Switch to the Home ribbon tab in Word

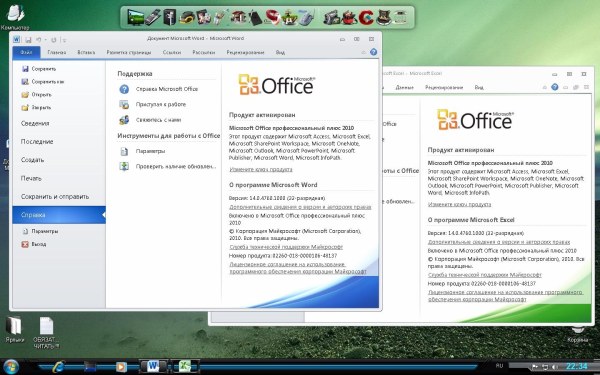[57, 52]
